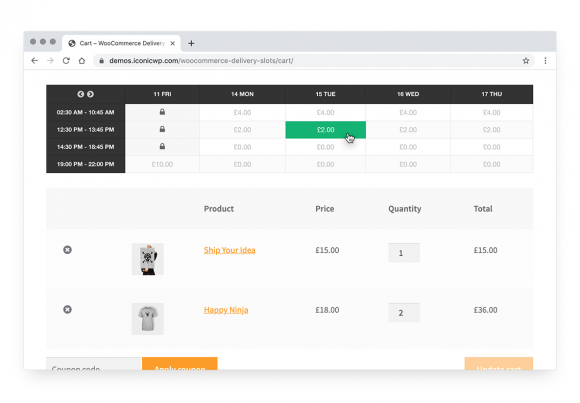The image size is (580, 403).
Task: Remove Ship Your Idea from cart
Action: click(67, 250)
